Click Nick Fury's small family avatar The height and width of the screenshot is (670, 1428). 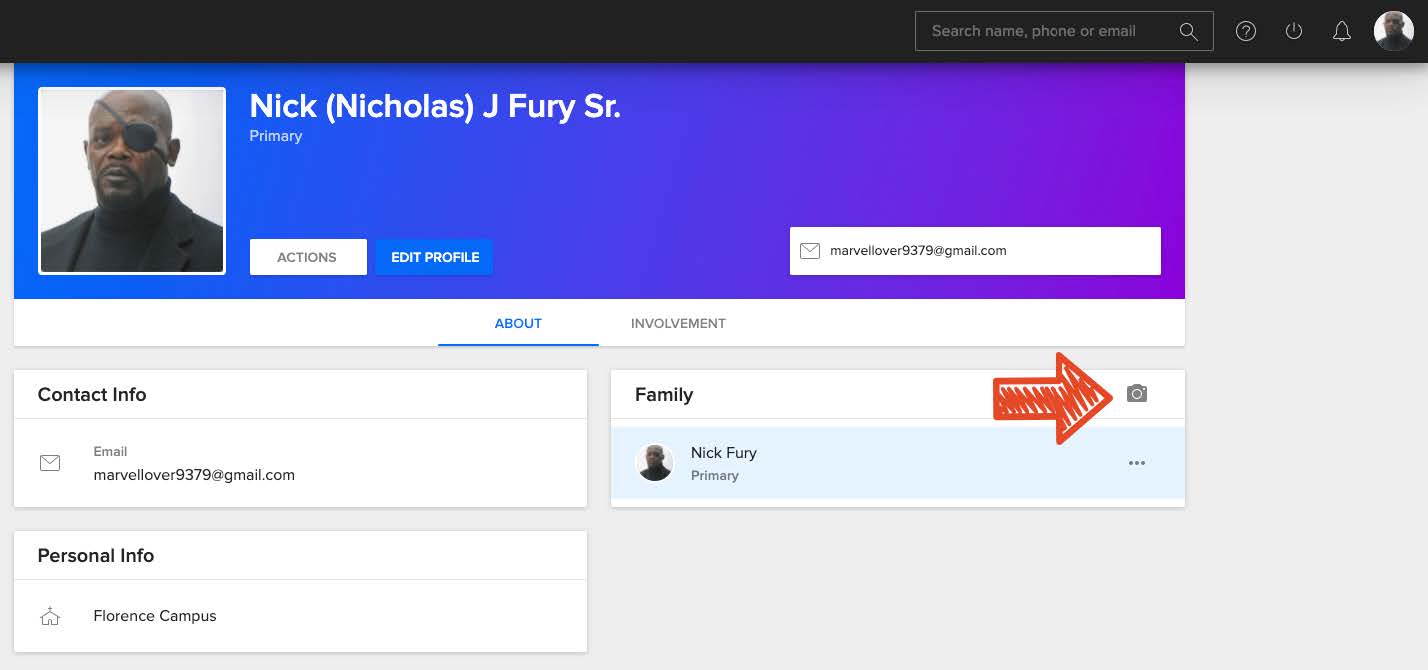(655, 463)
